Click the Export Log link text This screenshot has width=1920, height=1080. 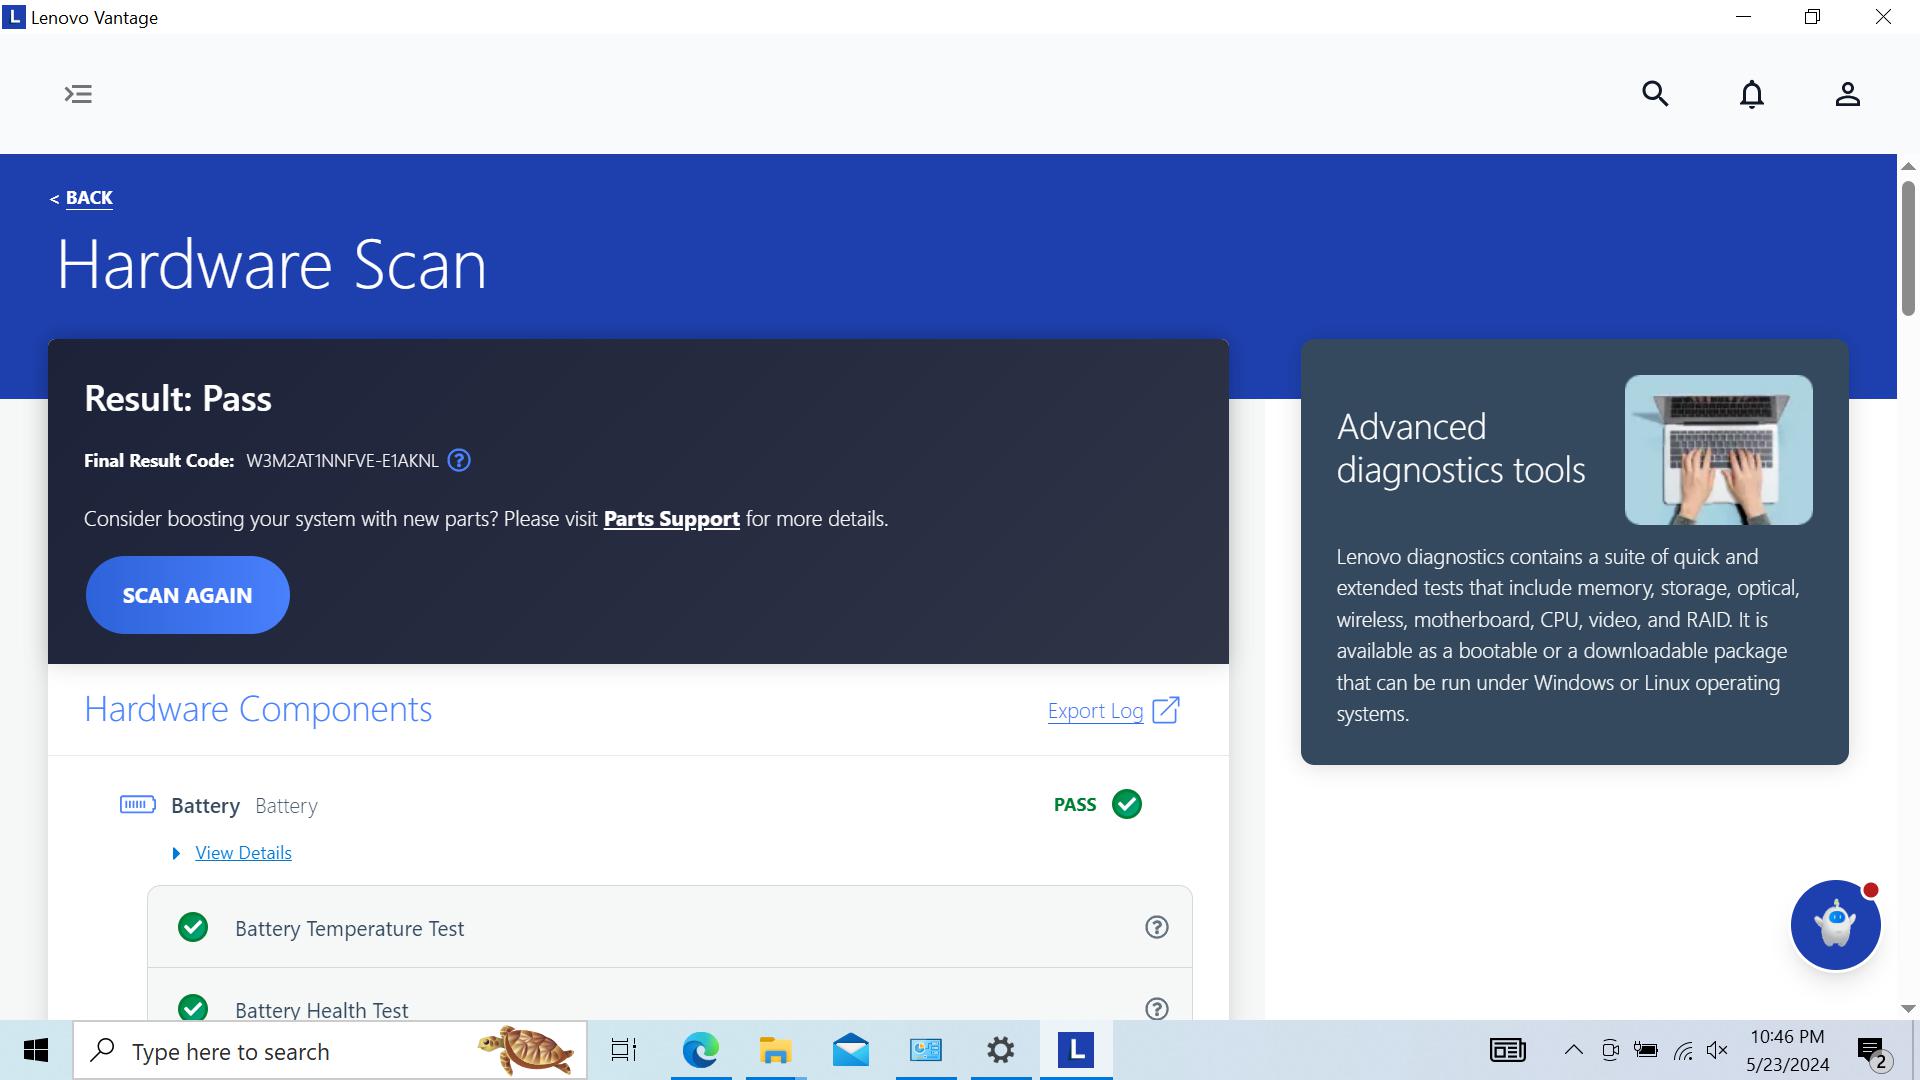coord(1095,711)
